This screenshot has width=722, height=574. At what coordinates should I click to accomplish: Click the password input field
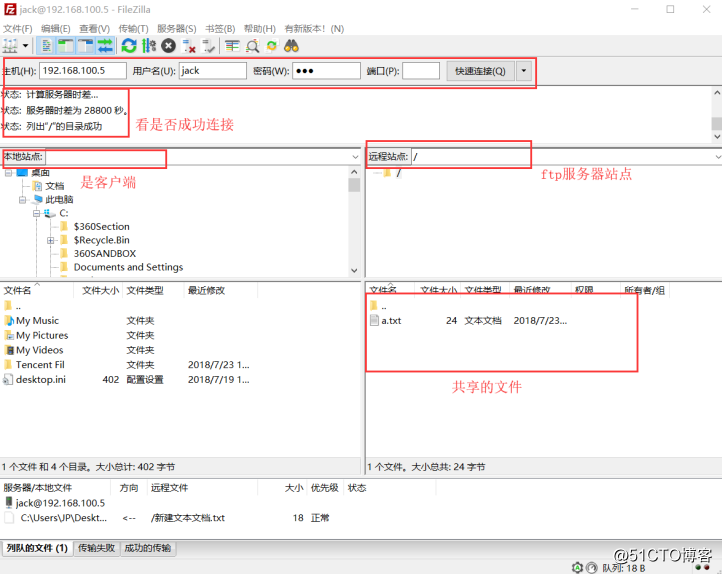click(x=326, y=71)
